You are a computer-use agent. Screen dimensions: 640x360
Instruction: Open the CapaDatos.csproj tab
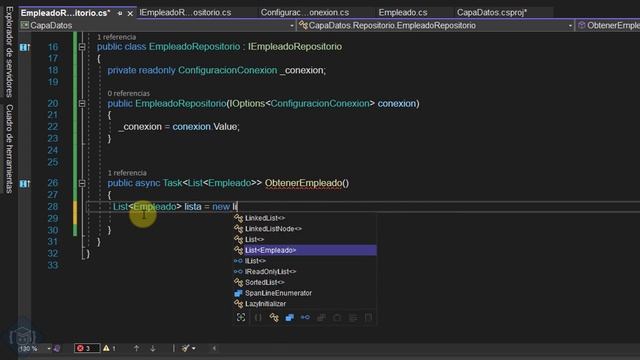492,13
